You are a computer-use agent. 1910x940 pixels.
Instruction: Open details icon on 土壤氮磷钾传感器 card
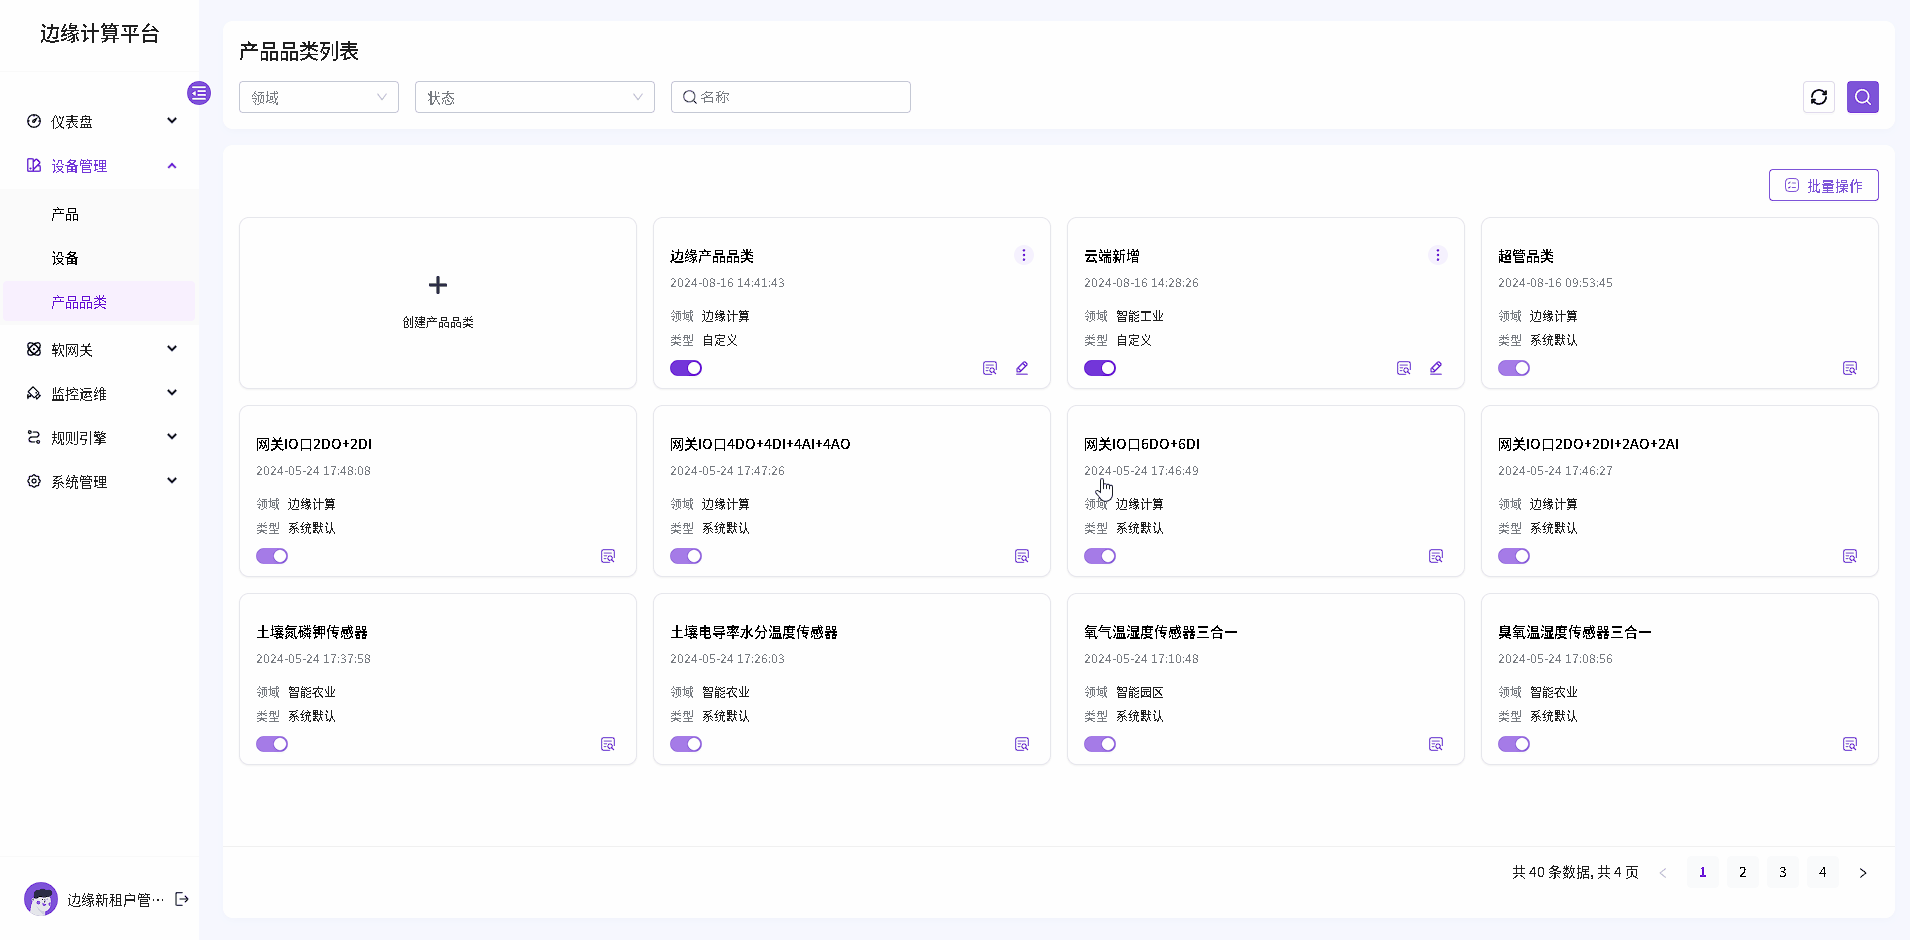[x=607, y=744]
